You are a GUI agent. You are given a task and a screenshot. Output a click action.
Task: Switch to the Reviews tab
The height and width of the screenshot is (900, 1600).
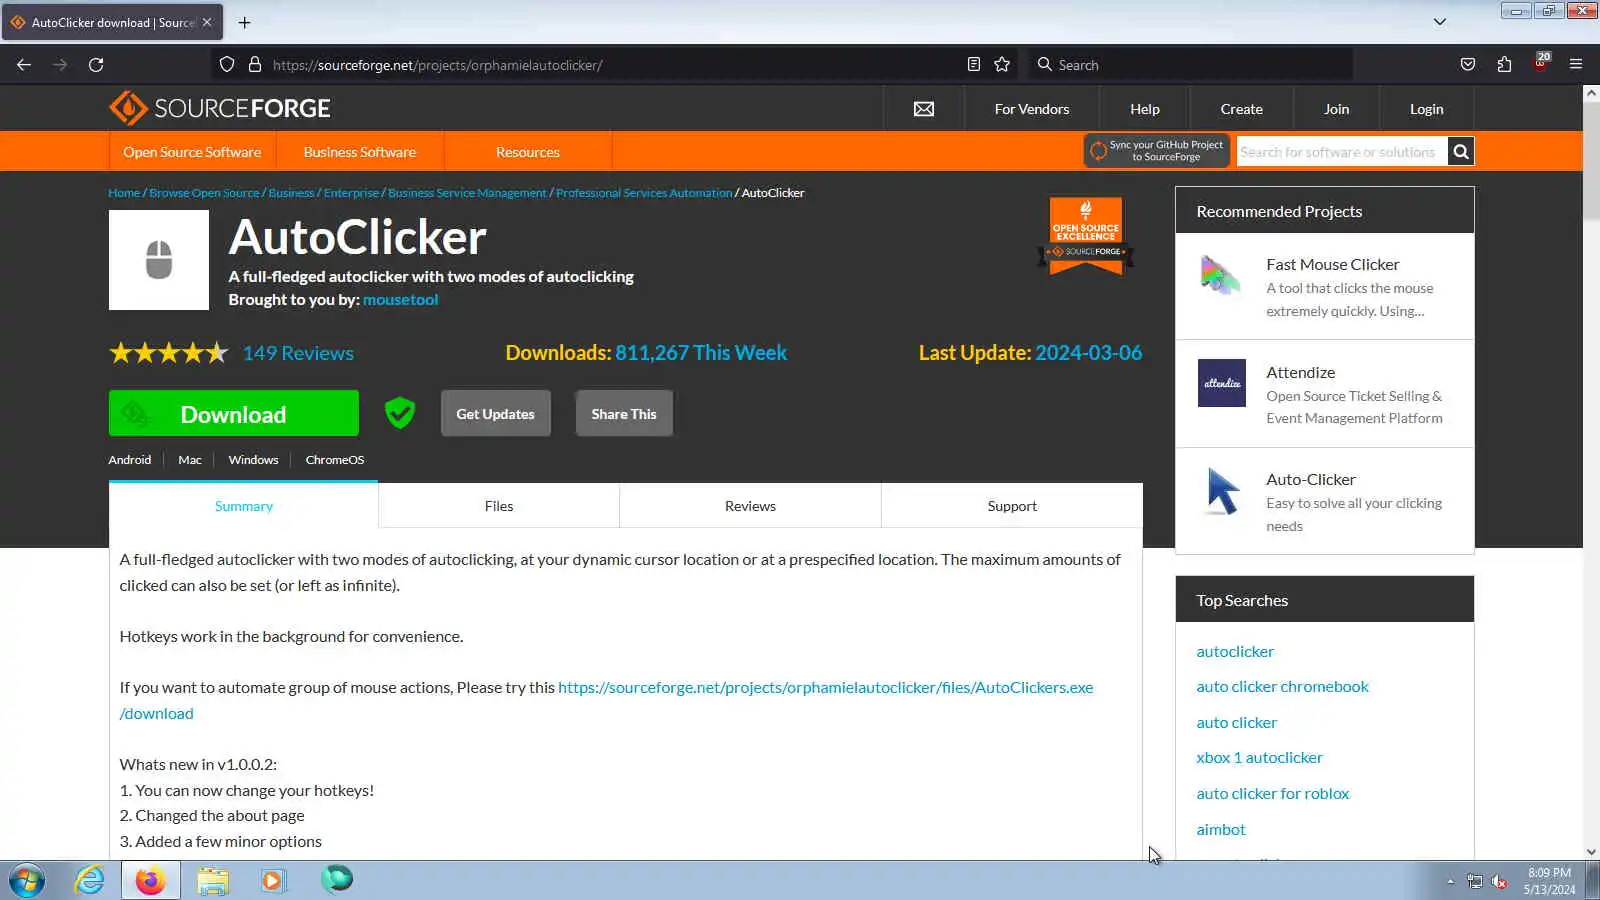coord(750,506)
